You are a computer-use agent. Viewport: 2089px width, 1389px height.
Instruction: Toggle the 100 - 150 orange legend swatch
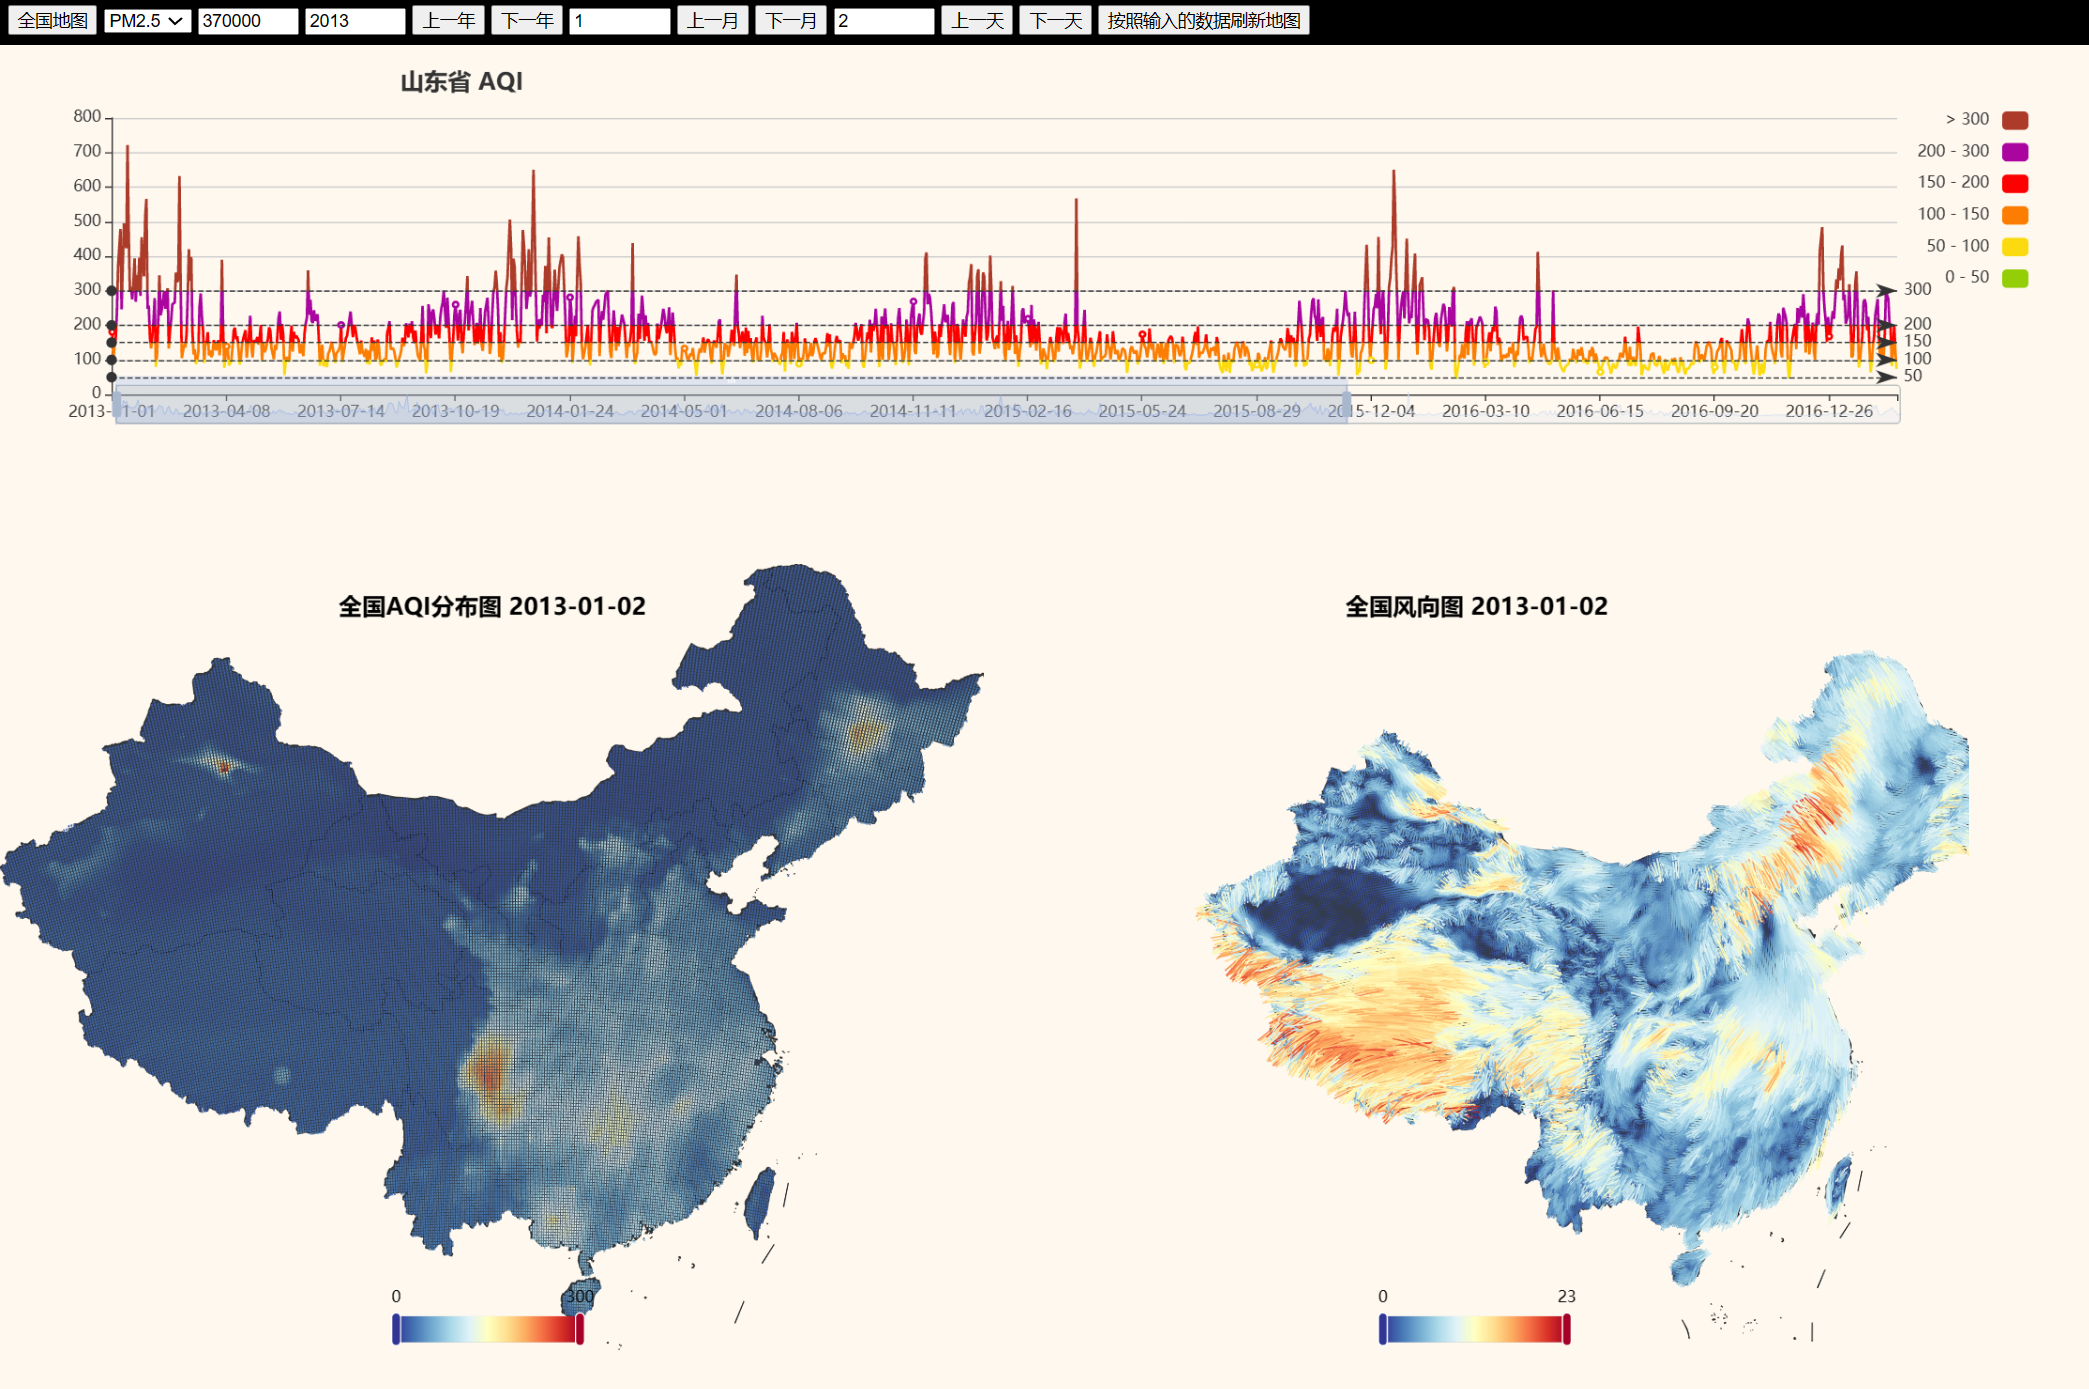(2014, 215)
